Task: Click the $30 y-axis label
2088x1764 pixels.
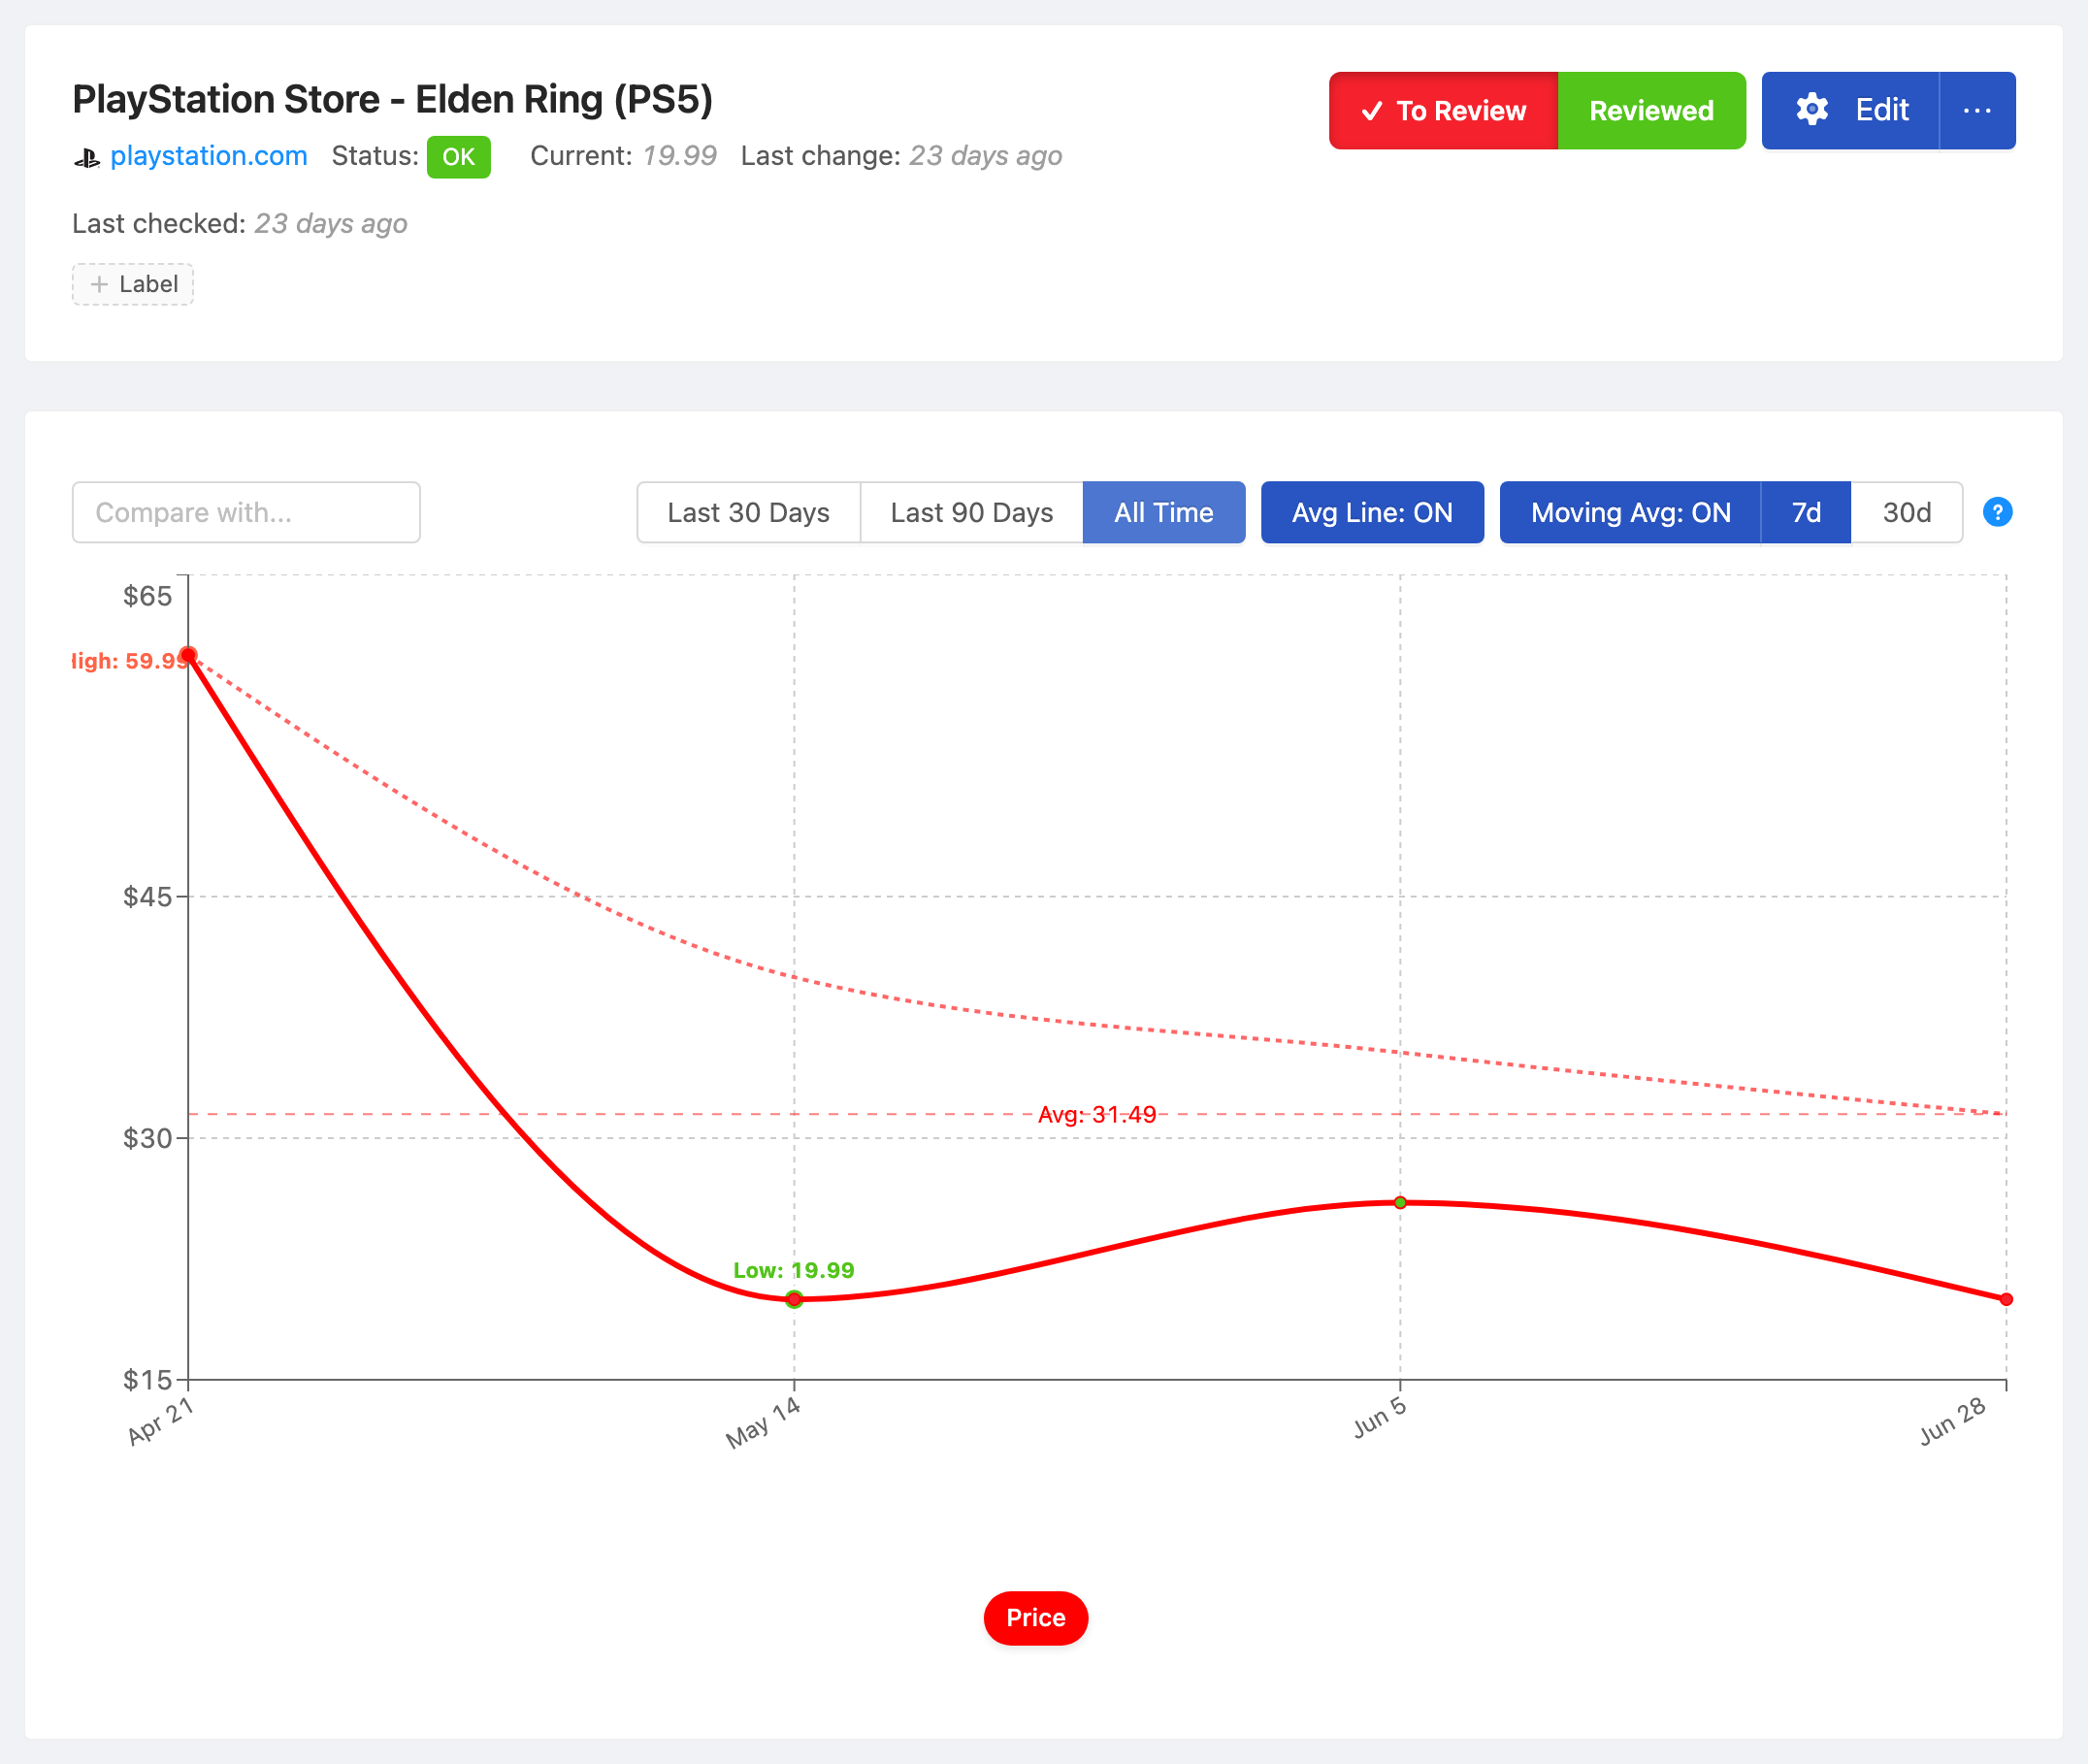Action: click(147, 1138)
